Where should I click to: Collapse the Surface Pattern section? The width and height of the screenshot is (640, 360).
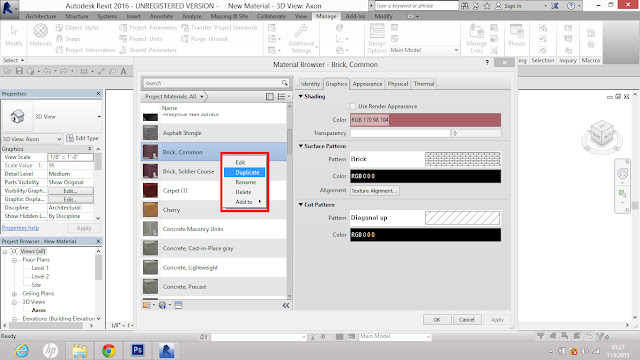tap(301, 146)
